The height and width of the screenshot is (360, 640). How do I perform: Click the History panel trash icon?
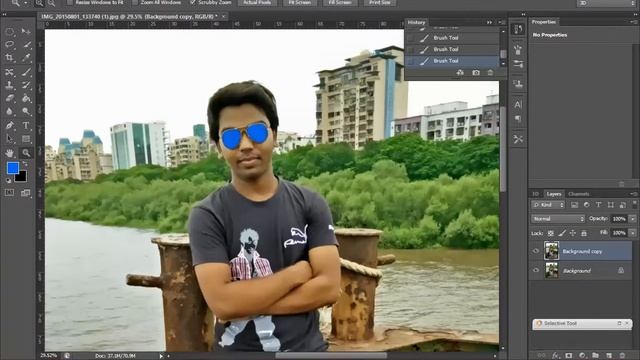pos(490,73)
